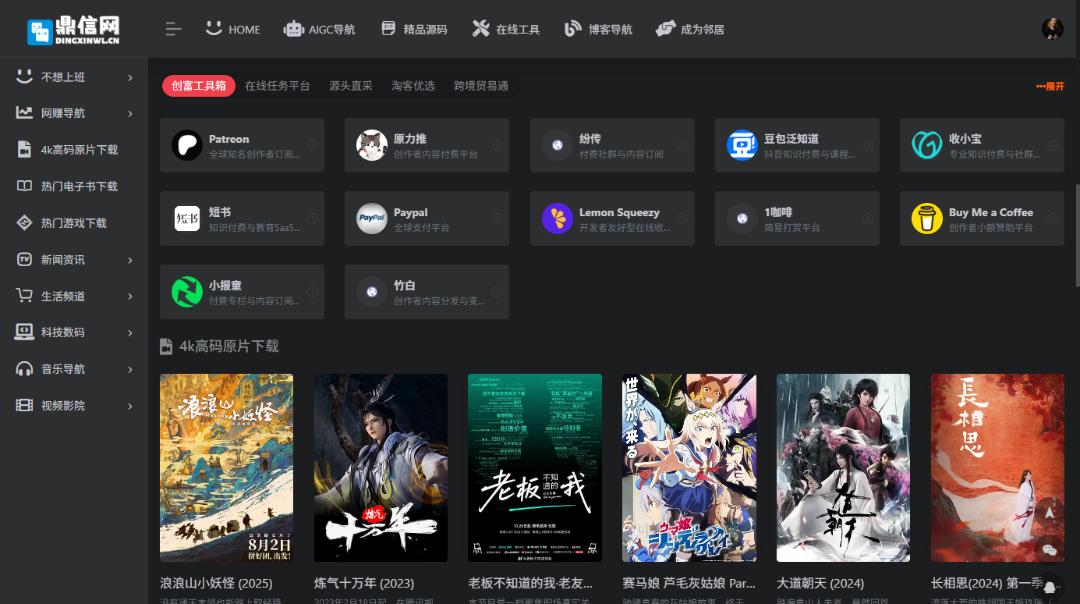Click the WeChat floating icon
The height and width of the screenshot is (604, 1080).
coord(1049,549)
